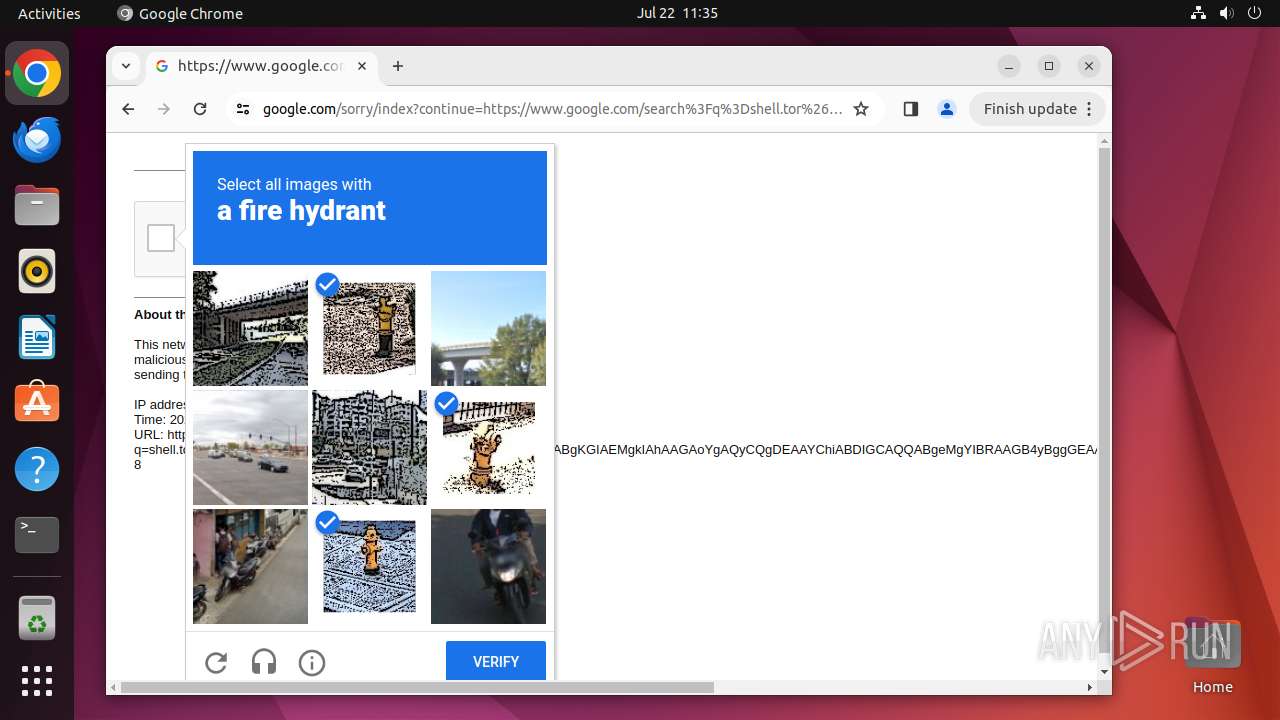Show the applications grid

click(37, 681)
